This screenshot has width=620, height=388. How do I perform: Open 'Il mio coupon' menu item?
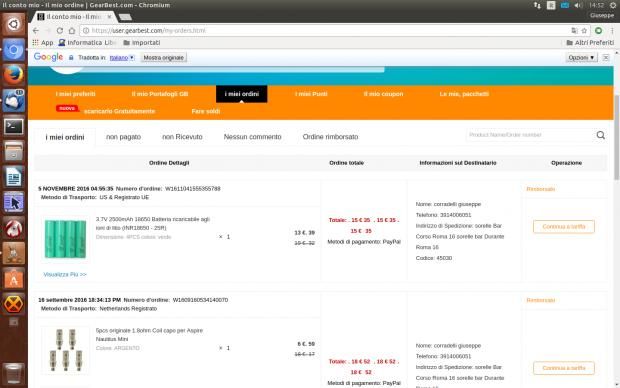click(383, 94)
